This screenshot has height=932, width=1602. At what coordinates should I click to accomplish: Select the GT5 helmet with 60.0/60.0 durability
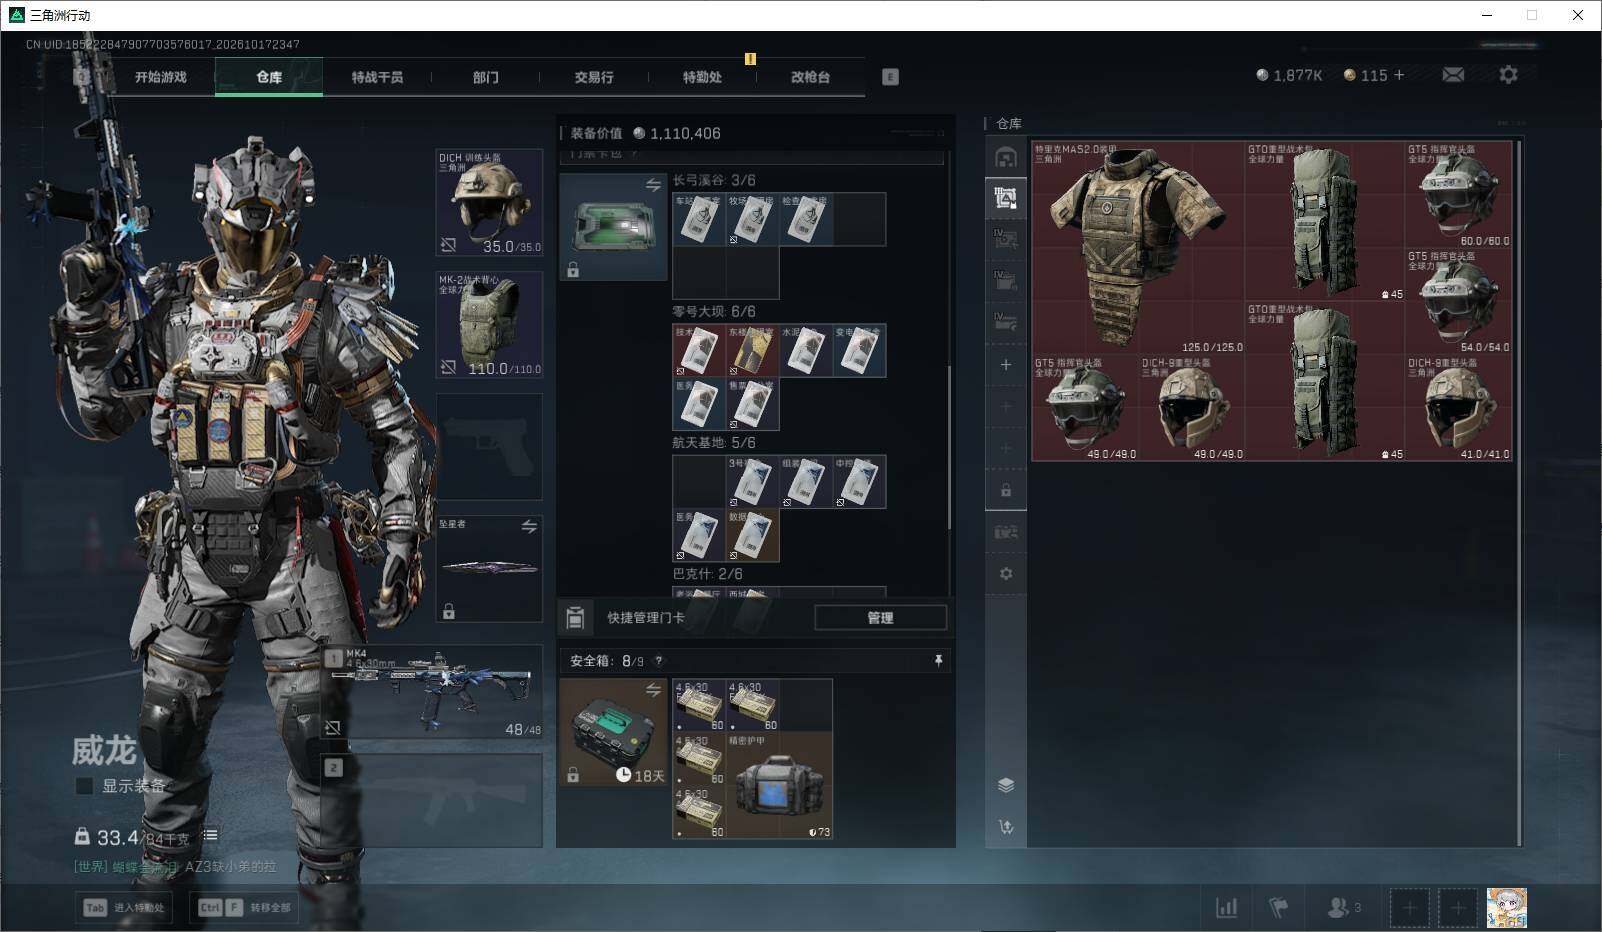[x=1459, y=195]
